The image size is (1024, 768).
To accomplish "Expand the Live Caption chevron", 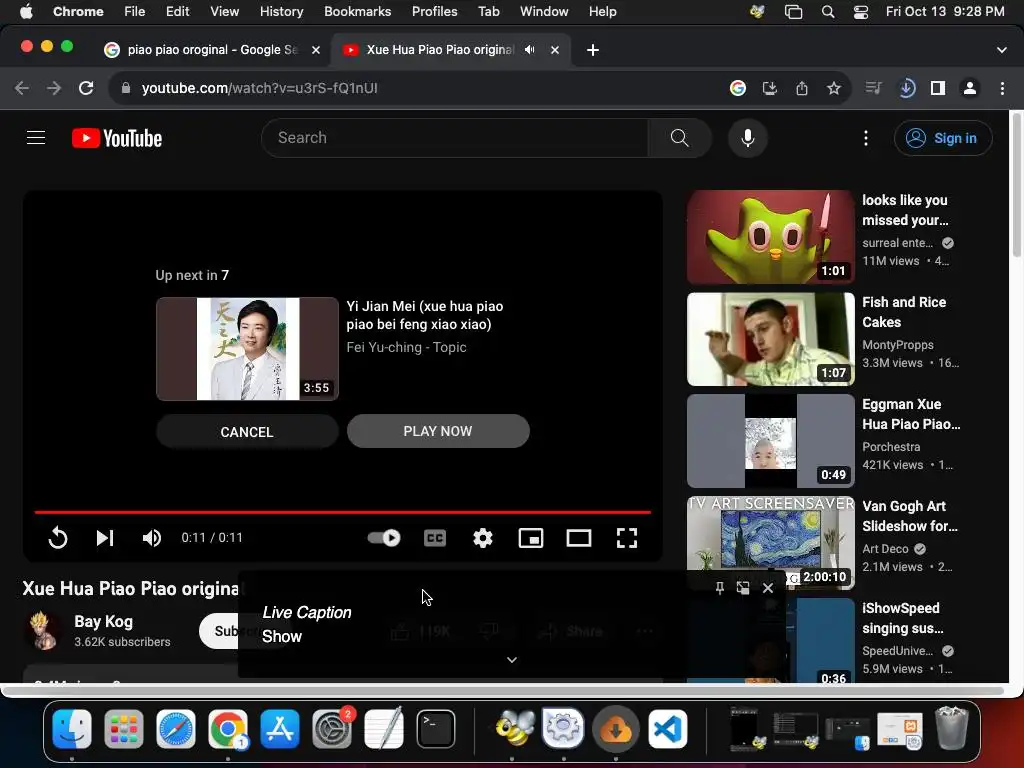I will click(512, 660).
